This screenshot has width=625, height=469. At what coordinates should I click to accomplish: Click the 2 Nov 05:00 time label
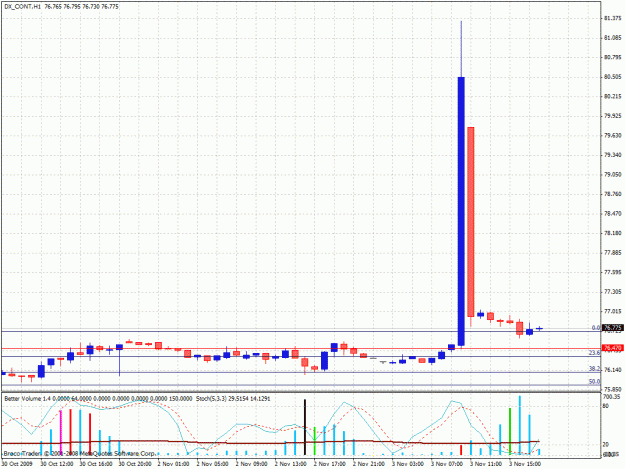pos(212,464)
